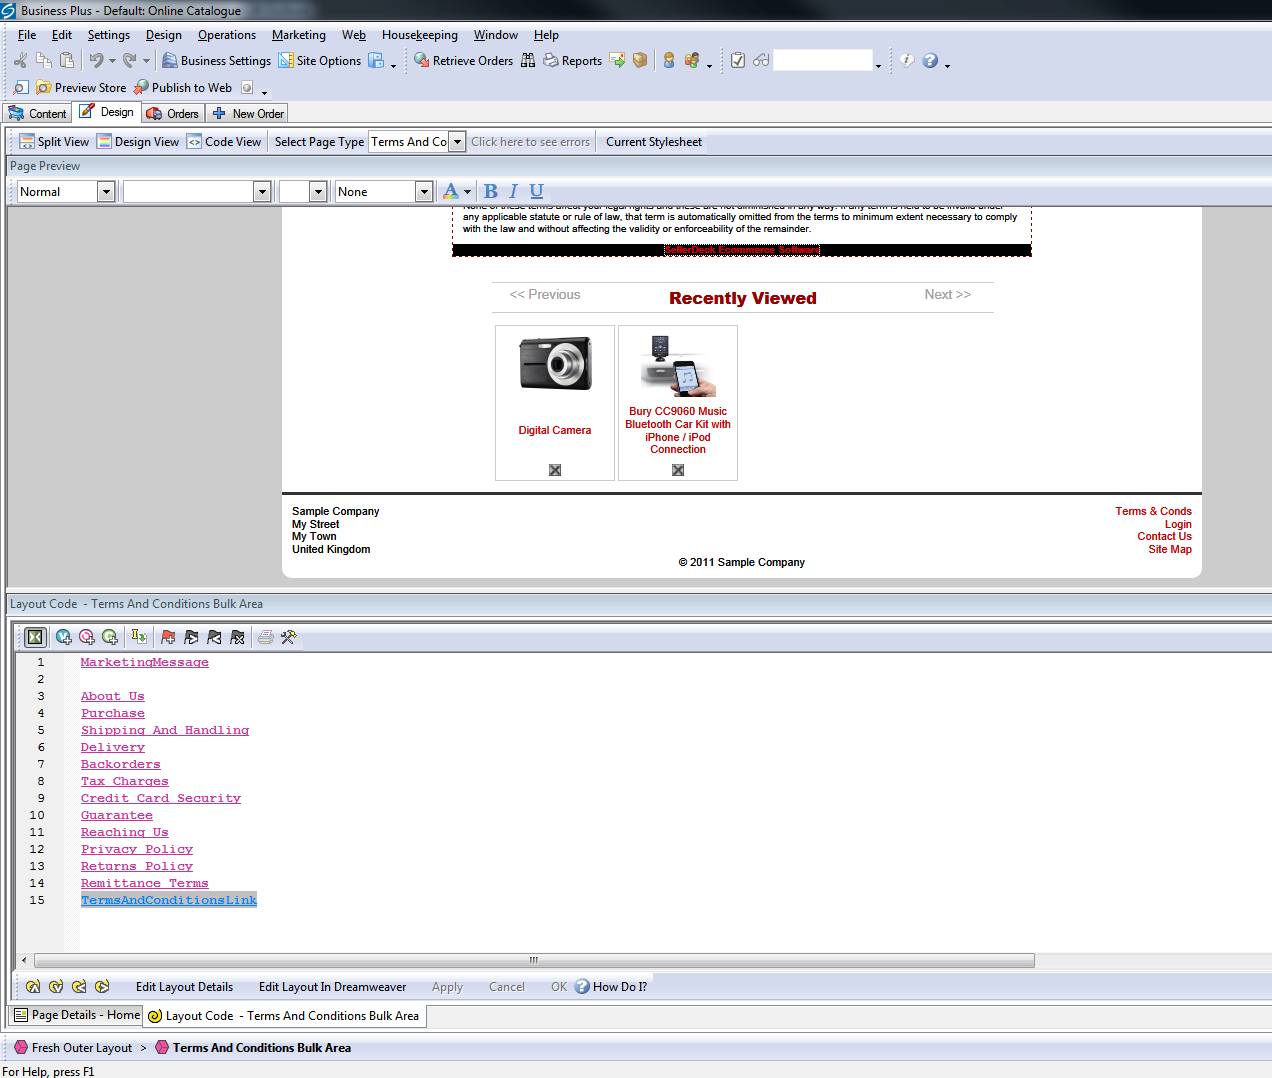Toggle underline text formatting

click(536, 191)
